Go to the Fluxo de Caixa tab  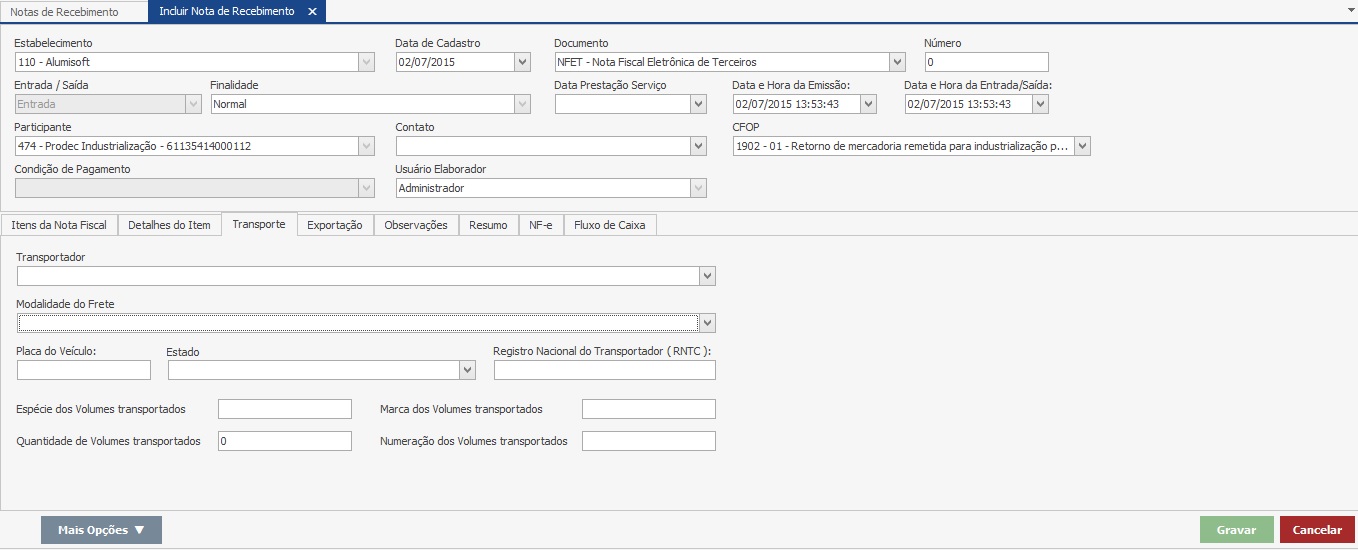point(609,225)
